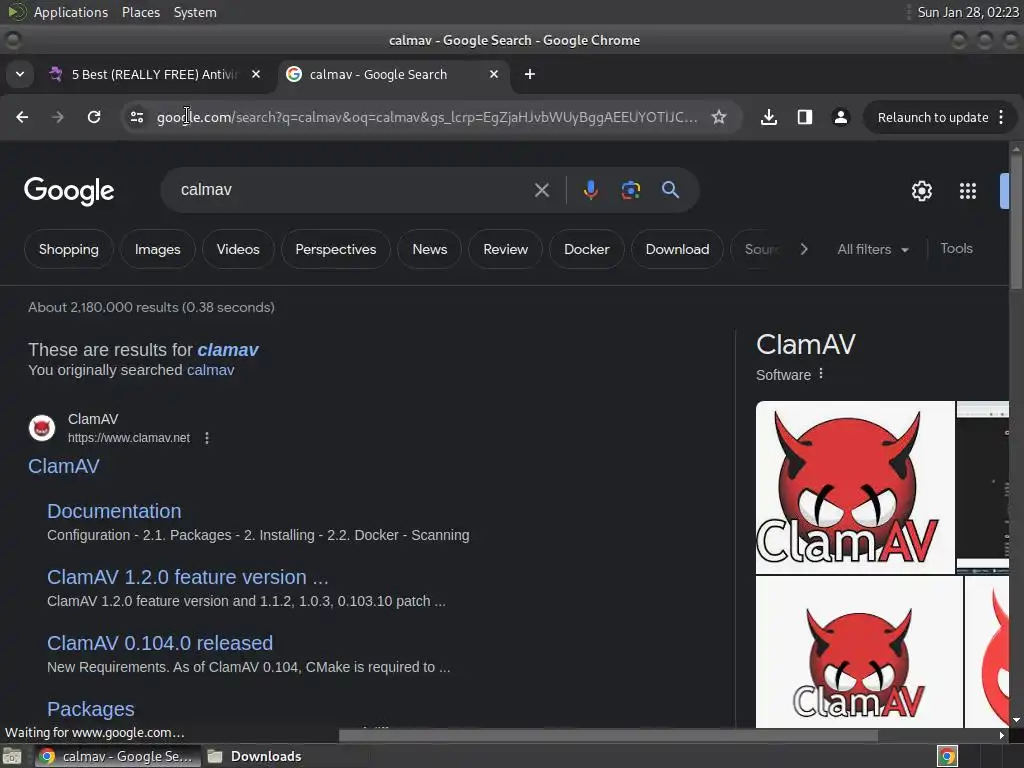
Task: Select calmav Google Search taskbar entry
Action: coord(116,756)
